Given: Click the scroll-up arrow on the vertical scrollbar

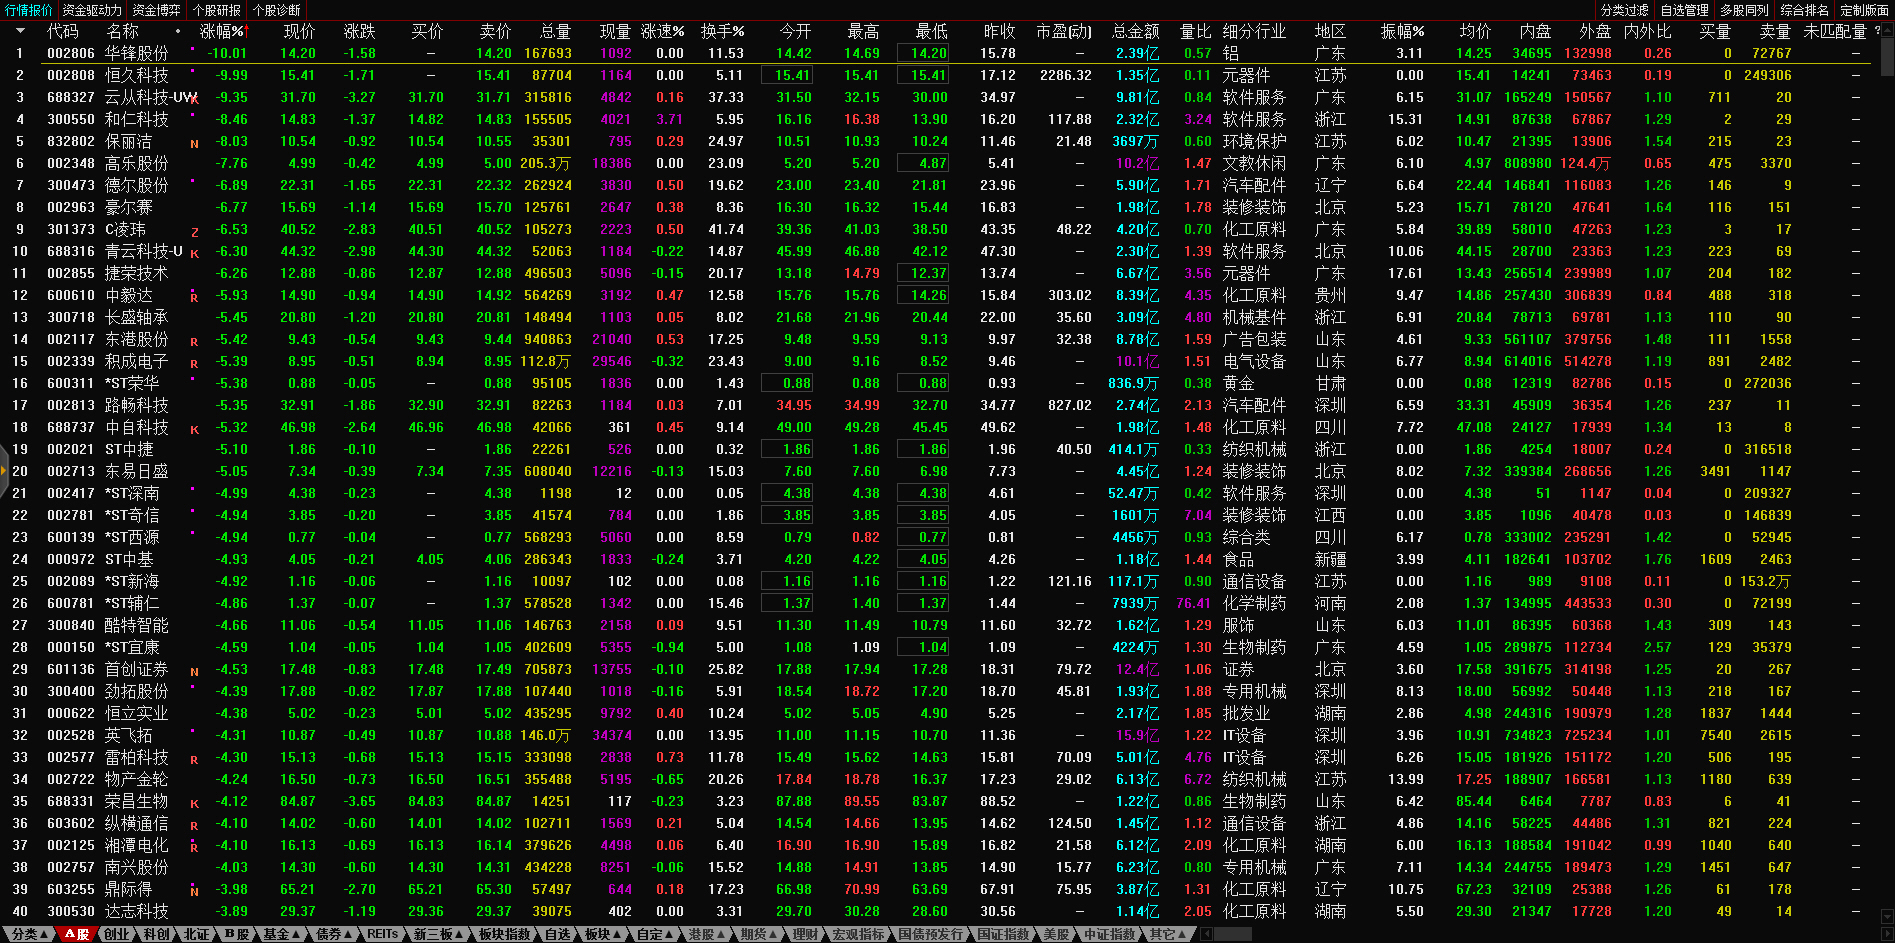Looking at the screenshot, I should 1886,31.
